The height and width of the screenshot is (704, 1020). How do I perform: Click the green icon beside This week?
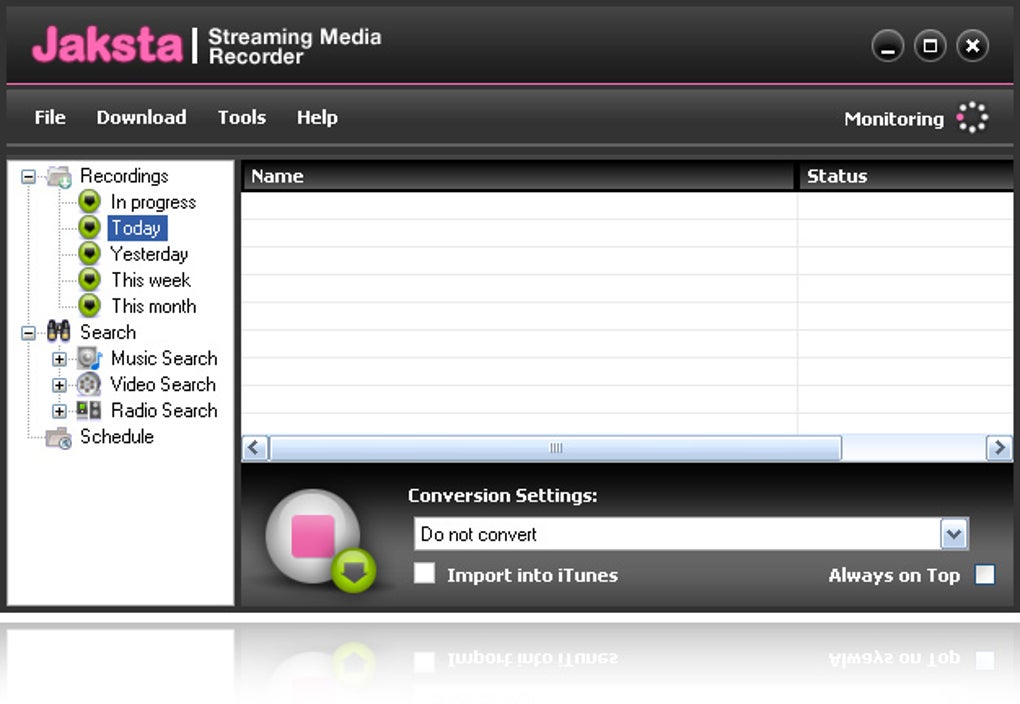point(90,280)
